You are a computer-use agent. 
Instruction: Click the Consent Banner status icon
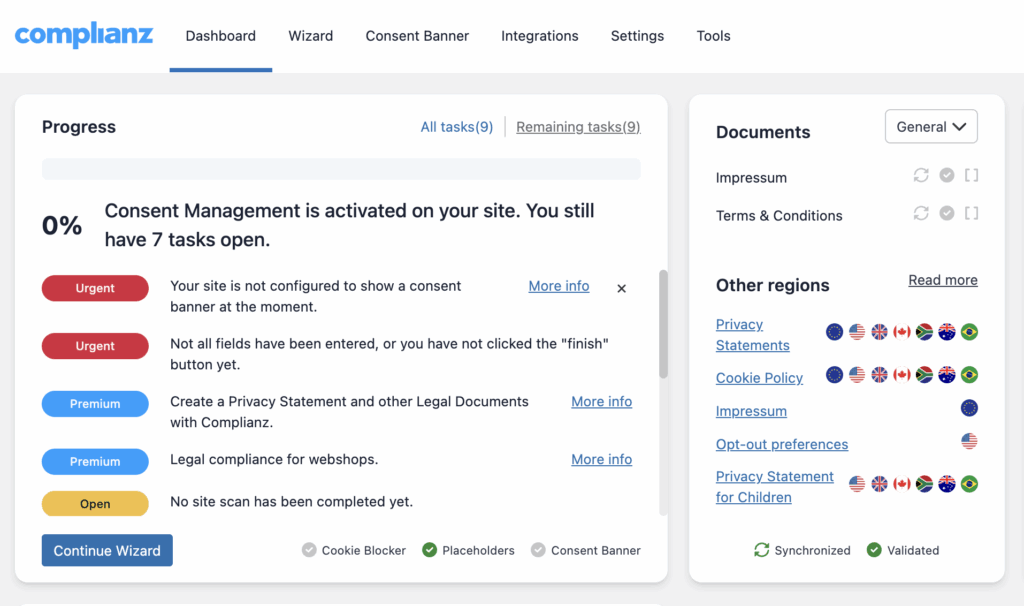pyautogui.click(x=538, y=550)
